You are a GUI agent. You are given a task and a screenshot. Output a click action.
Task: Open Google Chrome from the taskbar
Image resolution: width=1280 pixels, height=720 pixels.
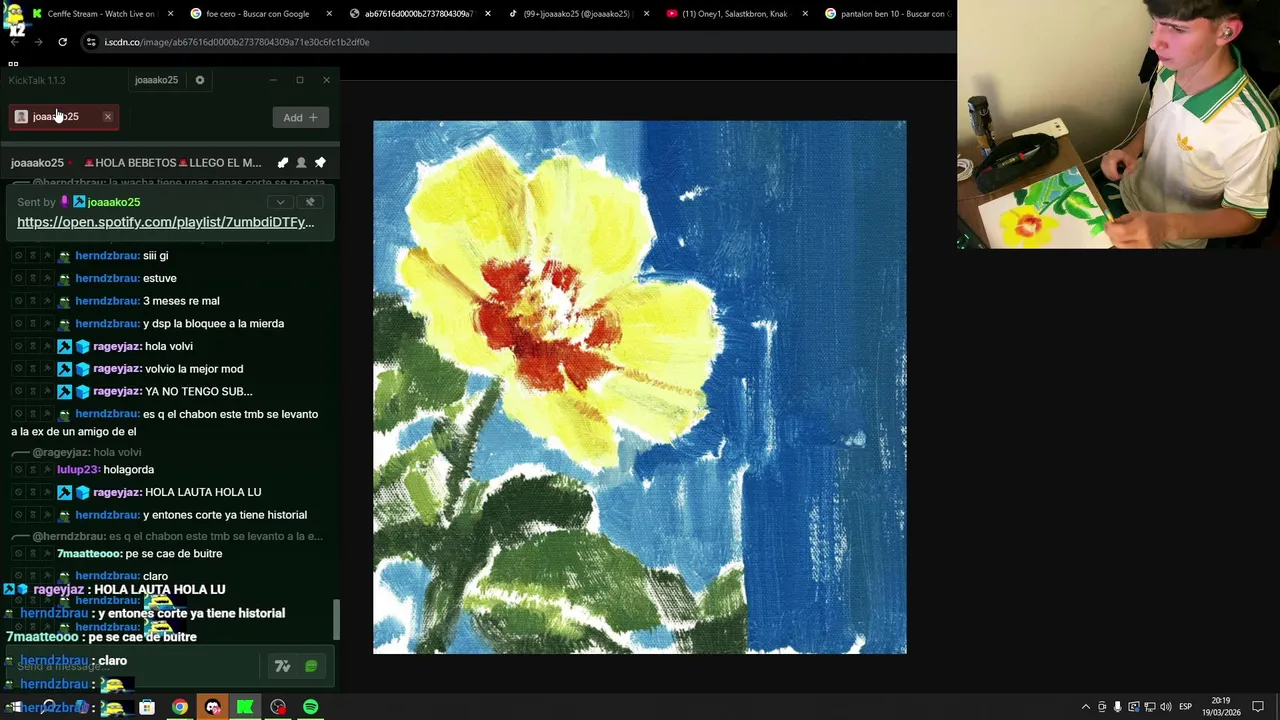point(179,707)
